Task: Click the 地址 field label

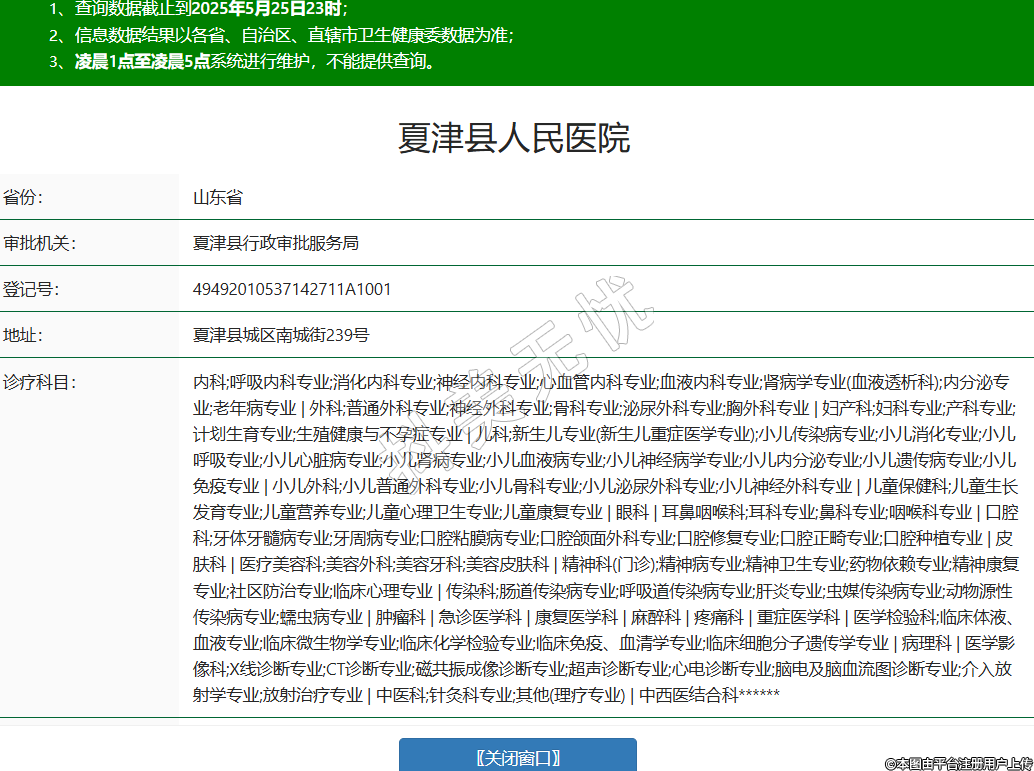Action: pyautogui.click(x=23, y=335)
